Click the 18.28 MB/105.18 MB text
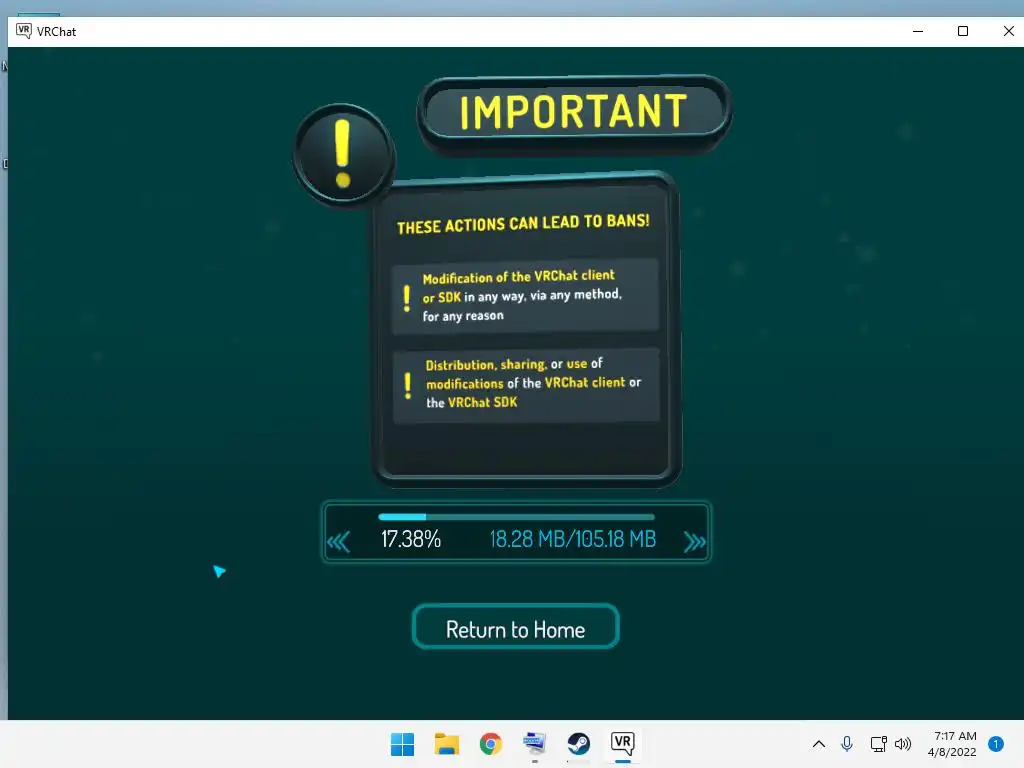This screenshot has width=1024, height=768. 573,539
